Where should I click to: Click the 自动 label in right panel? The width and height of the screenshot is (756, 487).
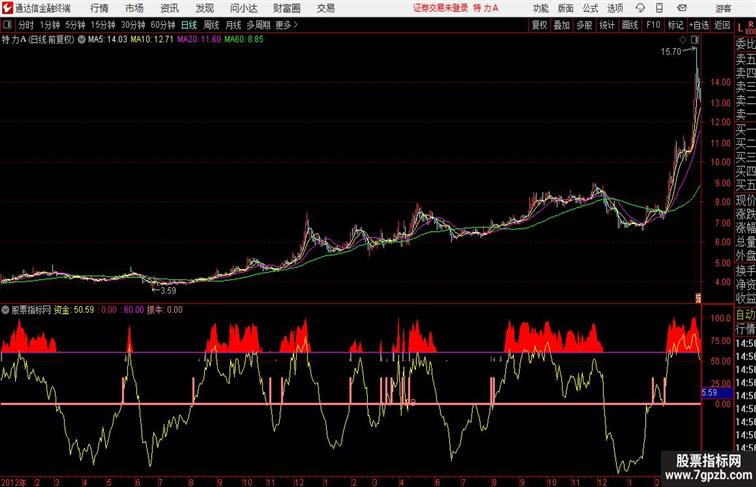tap(745, 315)
